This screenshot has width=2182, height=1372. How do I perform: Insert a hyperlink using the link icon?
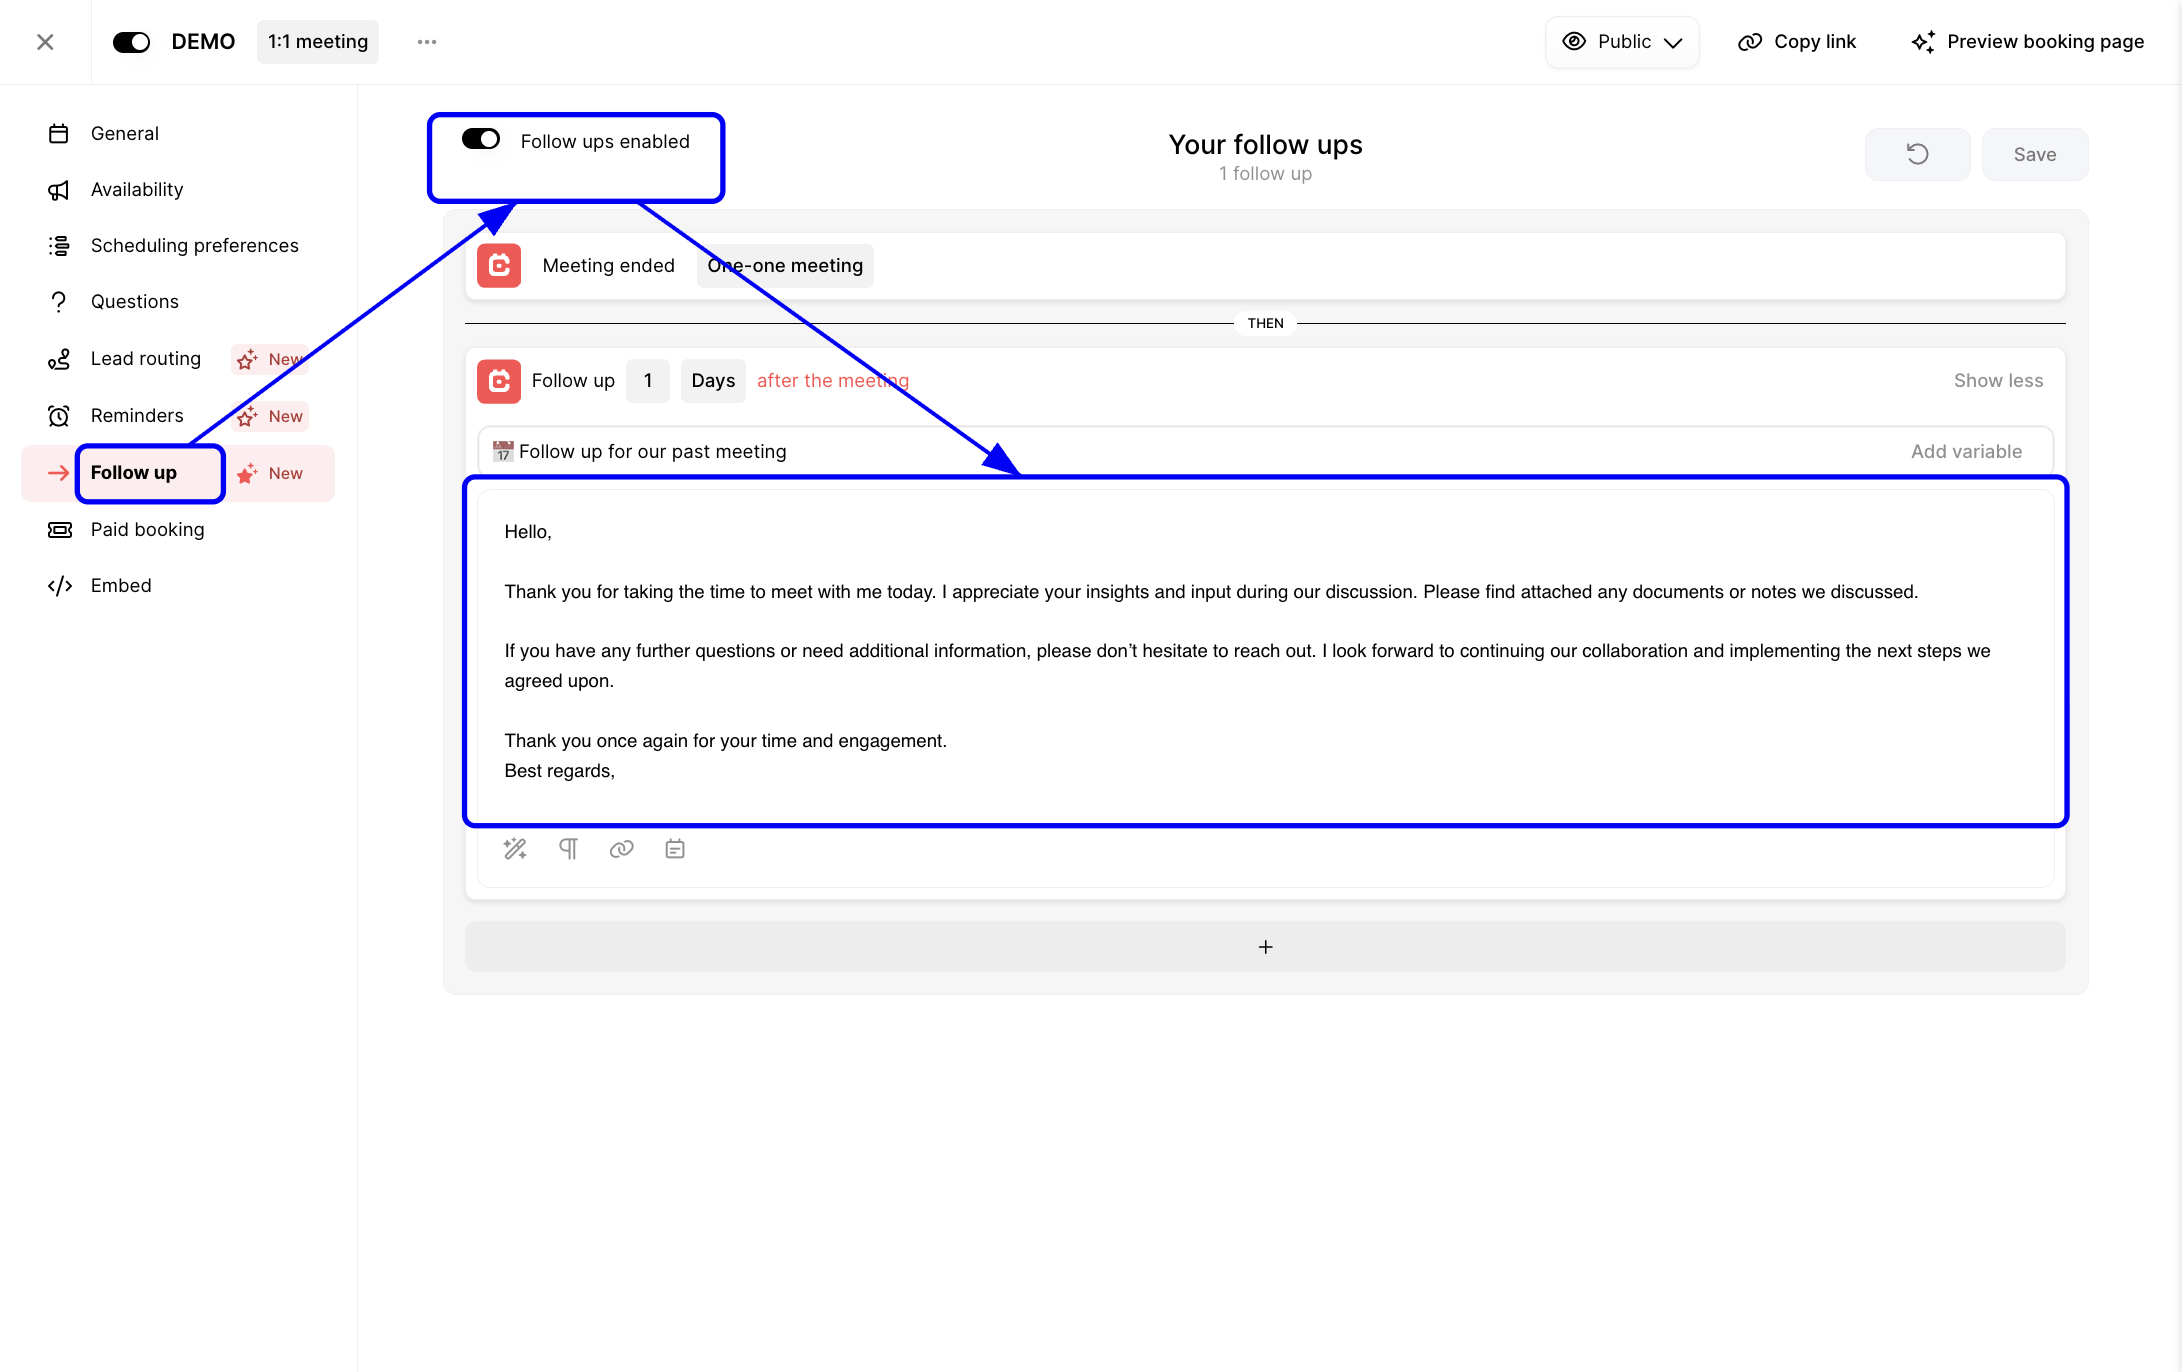pos(622,848)
